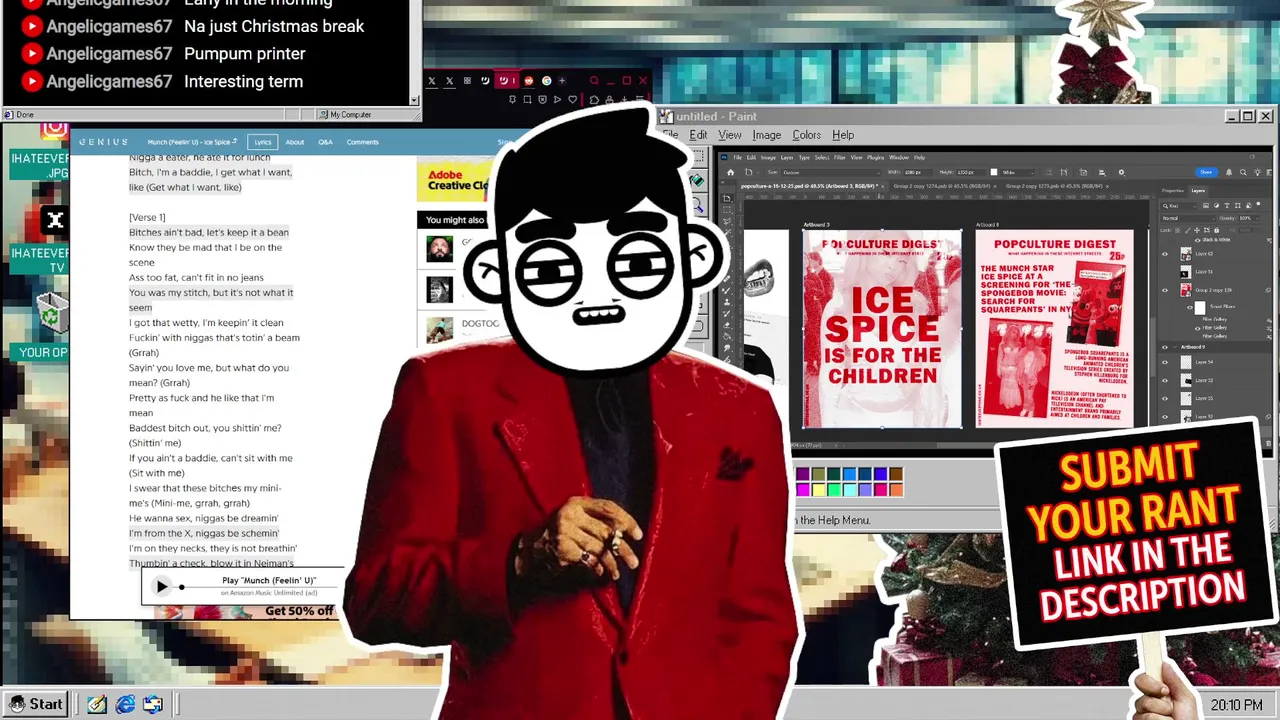Select the Rectangular Marquee tool in Photoshop
This screenshot has width=1280, height=720.
pos(726,210)
